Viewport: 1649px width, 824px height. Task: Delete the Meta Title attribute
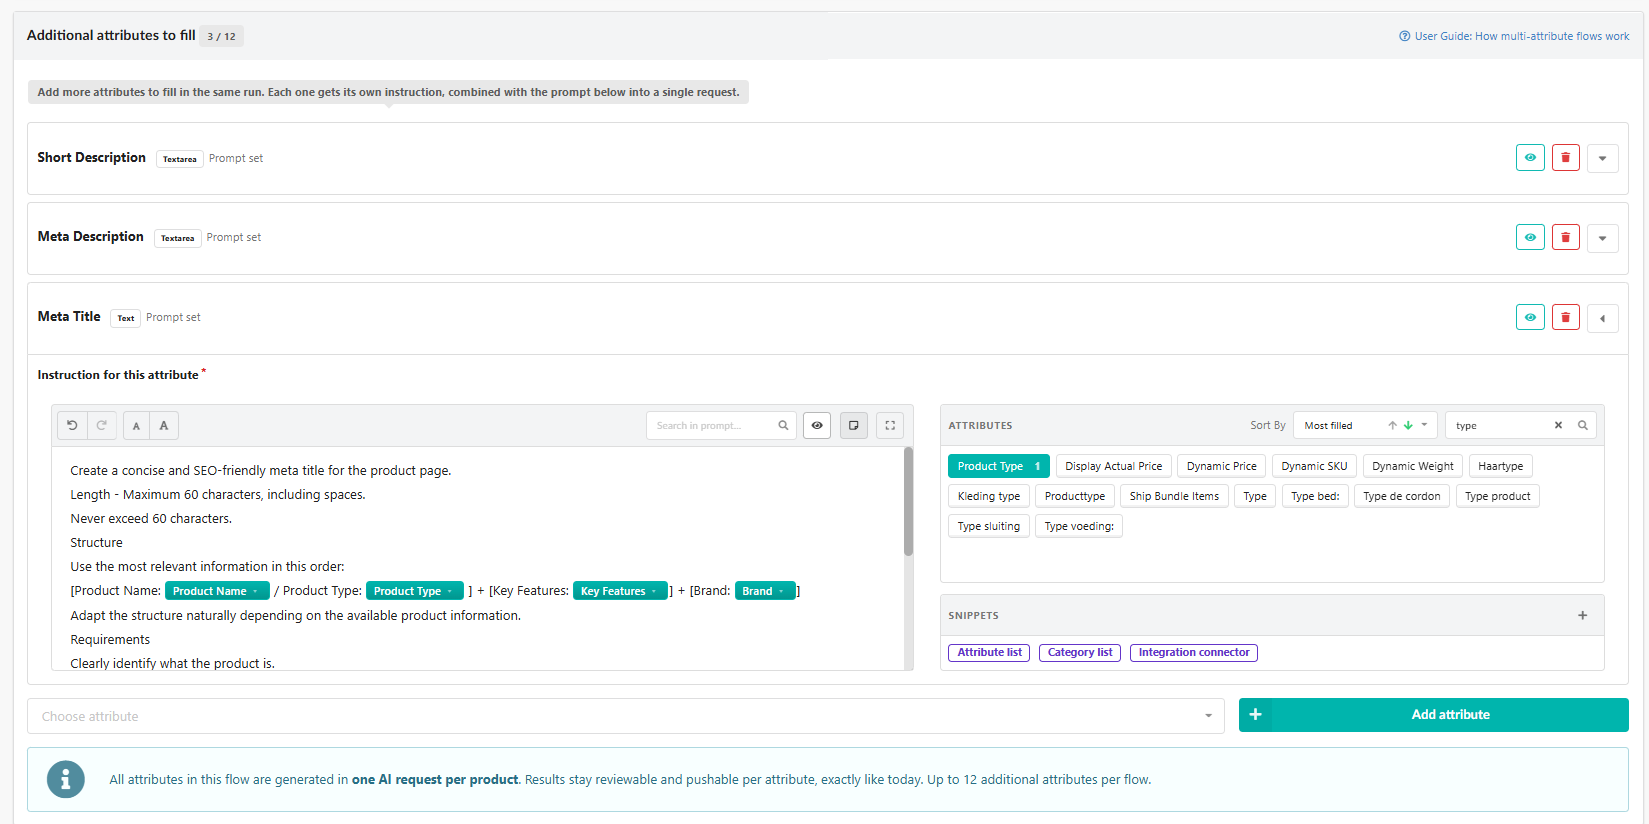1566,317
